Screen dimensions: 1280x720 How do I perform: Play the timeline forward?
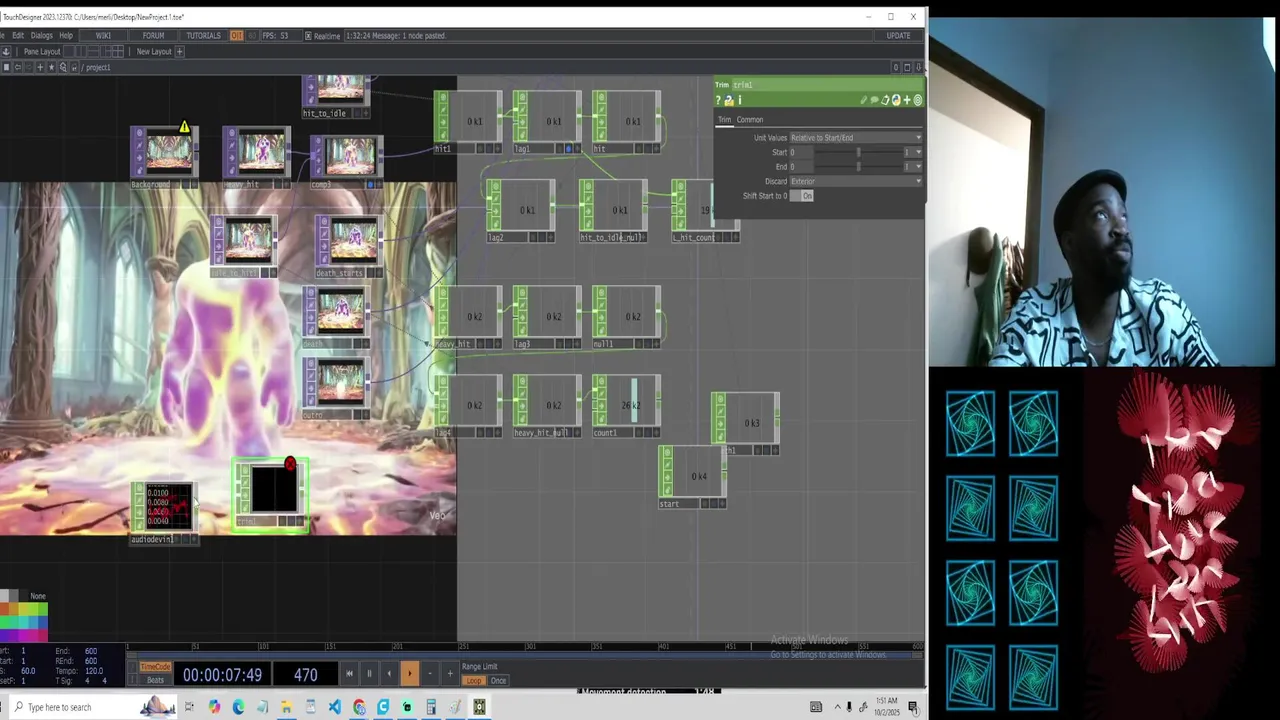click(x=409, y=674)
